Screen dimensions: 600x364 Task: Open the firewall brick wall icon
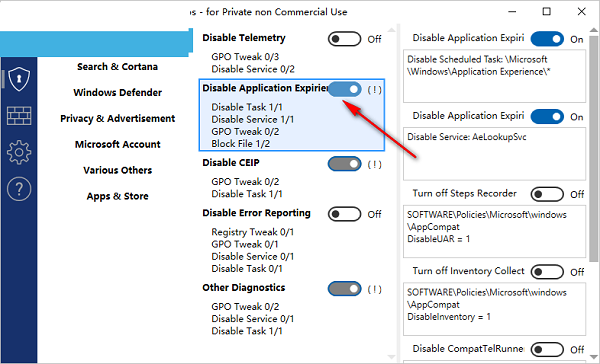tap(19, 116)
